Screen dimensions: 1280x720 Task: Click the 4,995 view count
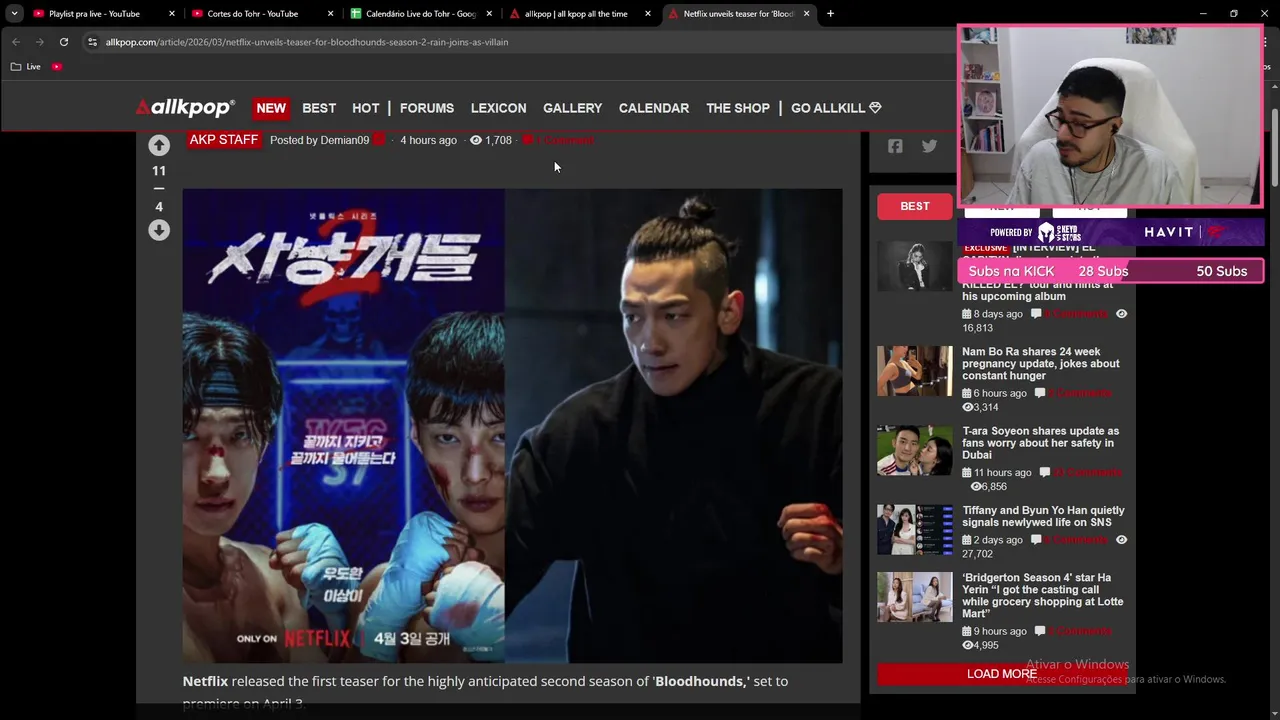[986, 645]
